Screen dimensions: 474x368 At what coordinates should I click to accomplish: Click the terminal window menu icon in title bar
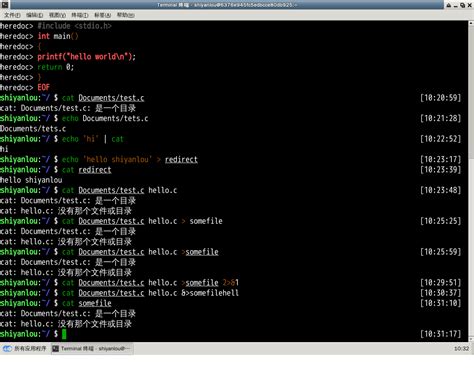coord(5,5)
